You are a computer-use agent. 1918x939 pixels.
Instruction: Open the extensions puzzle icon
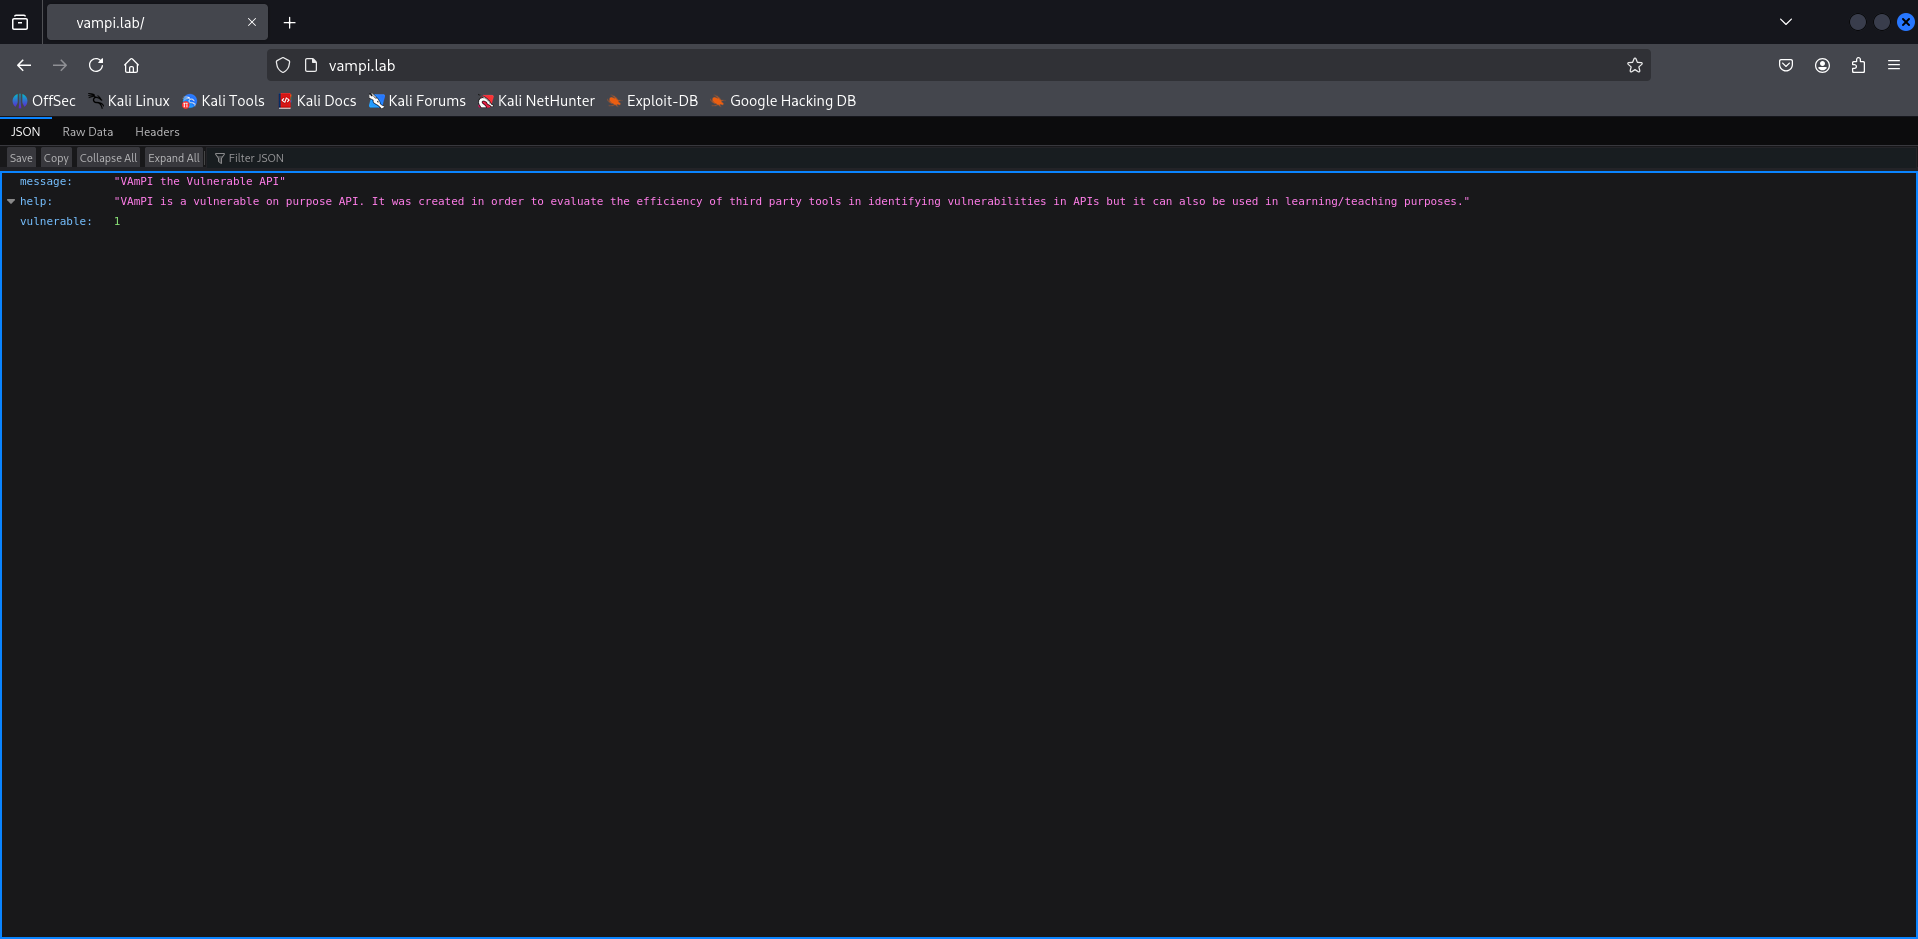[x=1858, y=65]
